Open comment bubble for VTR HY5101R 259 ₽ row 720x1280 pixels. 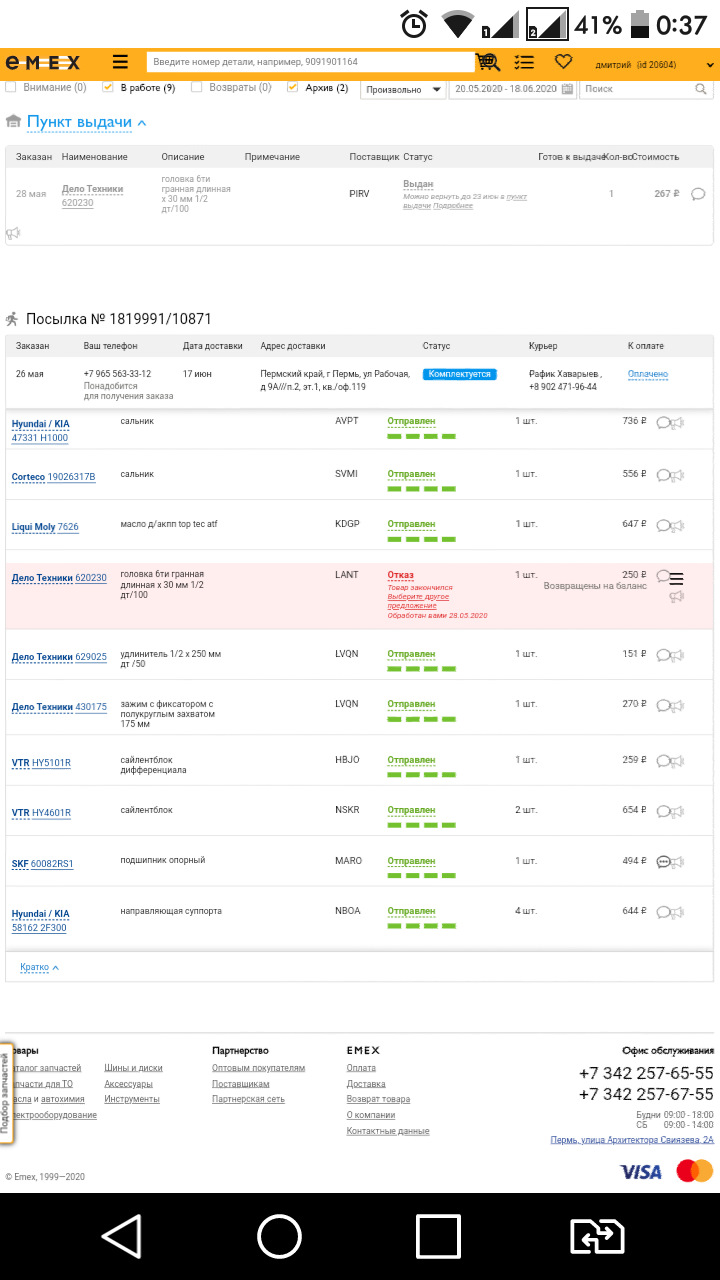(663, 761)
